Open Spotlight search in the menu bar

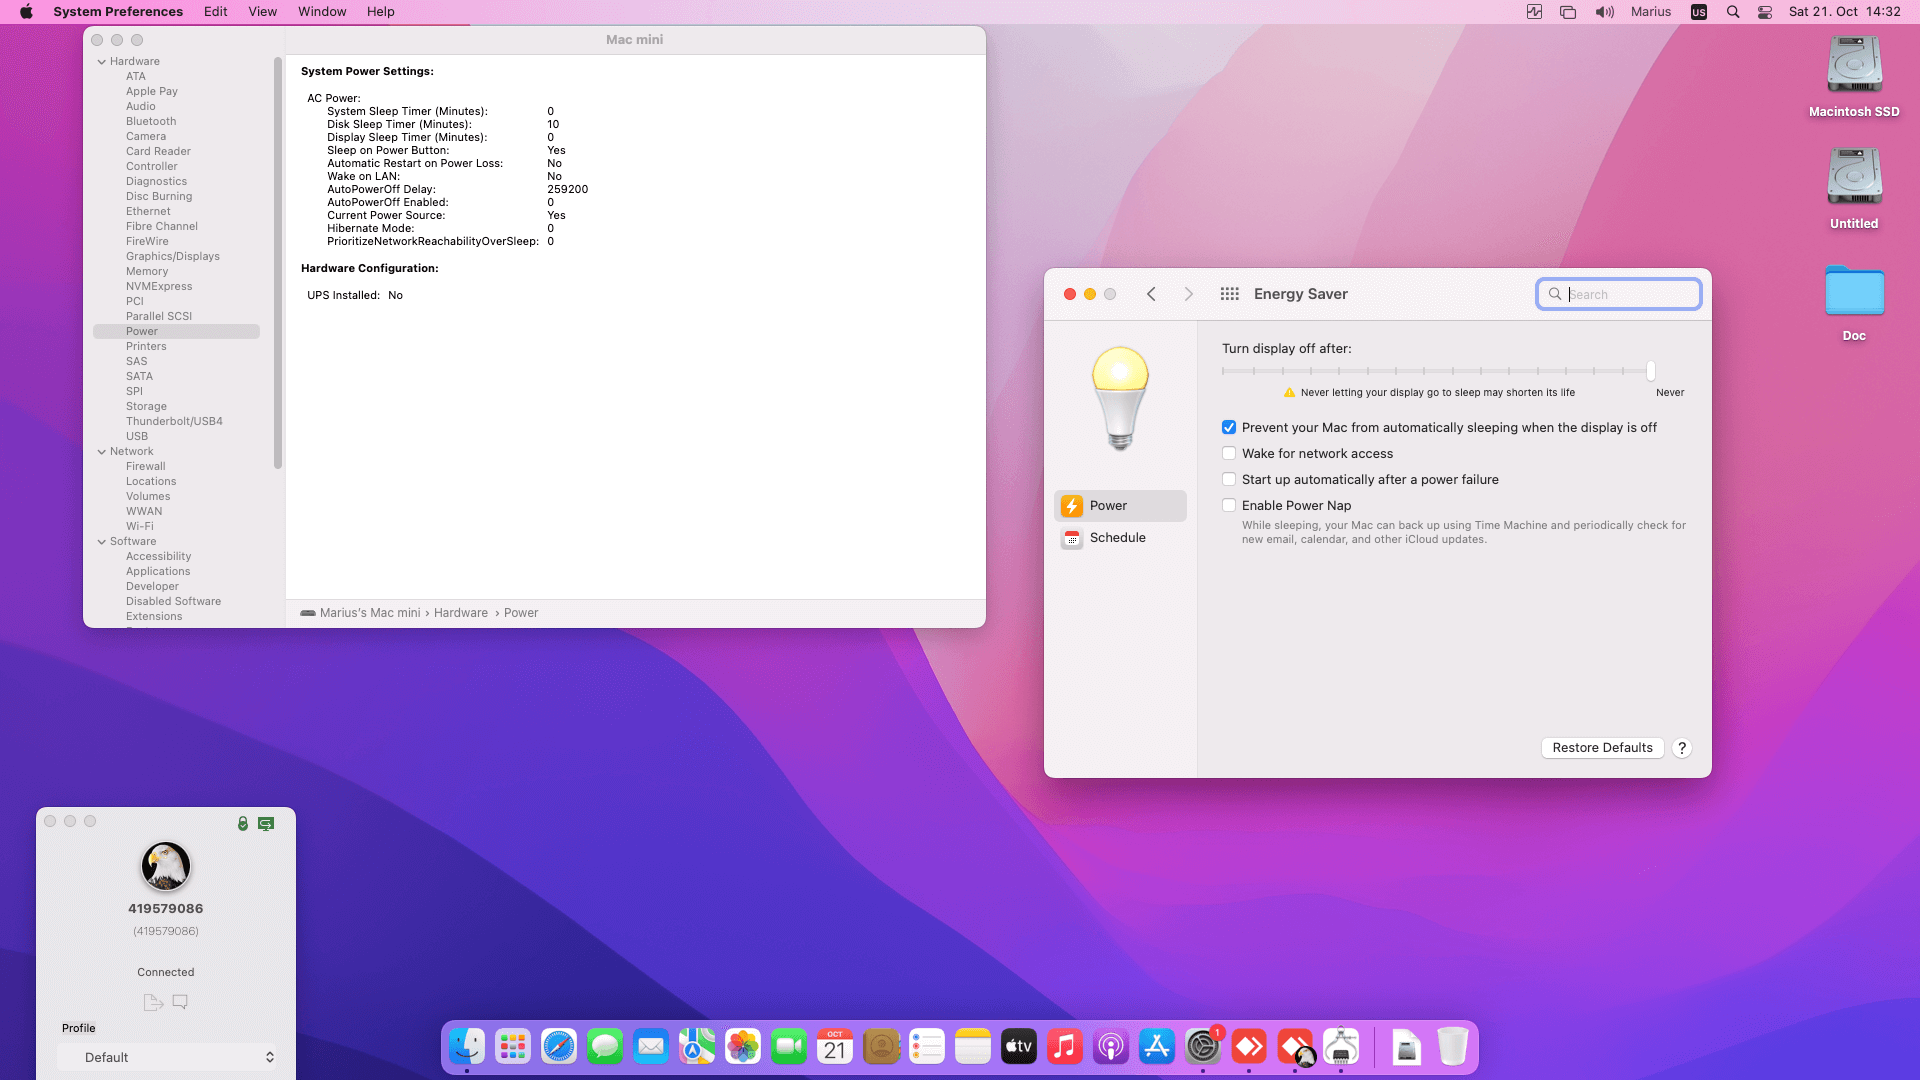[1733, 12]
